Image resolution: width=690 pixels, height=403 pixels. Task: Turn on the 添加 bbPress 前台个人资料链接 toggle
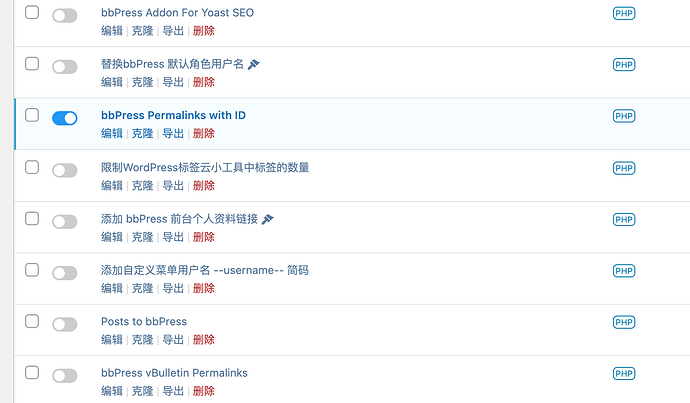coord(65,221)
